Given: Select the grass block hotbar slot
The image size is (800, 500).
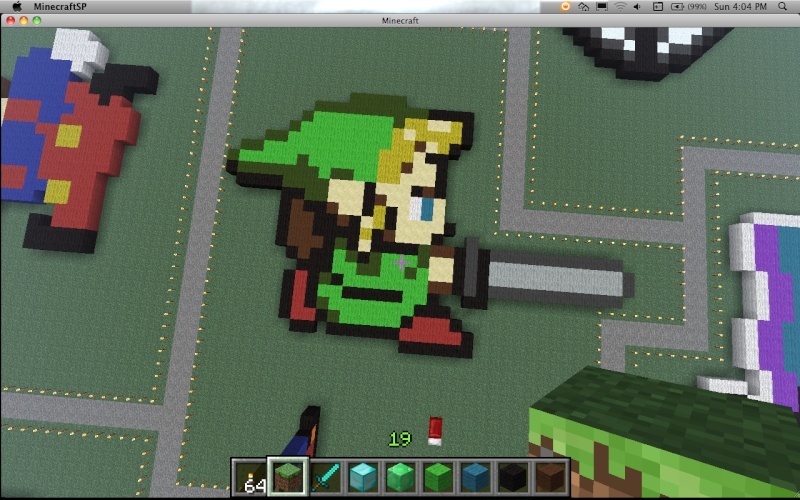Looking at the screenshot, I should pyautogui.click(x=288, y=477).
